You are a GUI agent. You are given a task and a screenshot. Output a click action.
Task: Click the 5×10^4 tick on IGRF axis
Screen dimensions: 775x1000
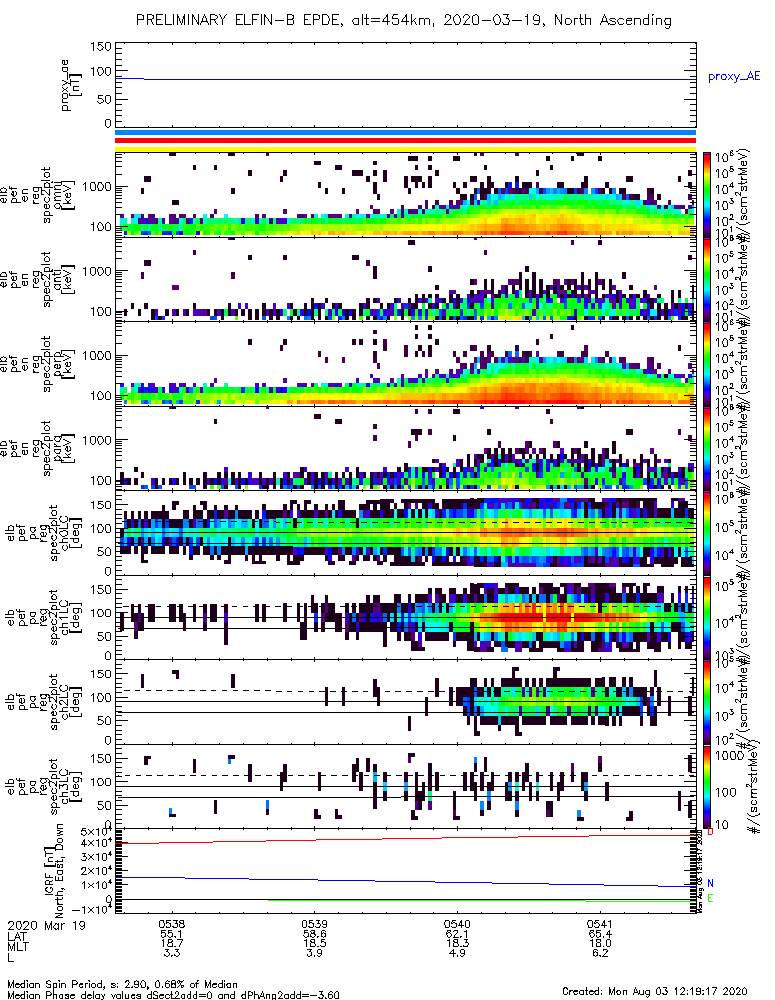[x=94, y=832]
